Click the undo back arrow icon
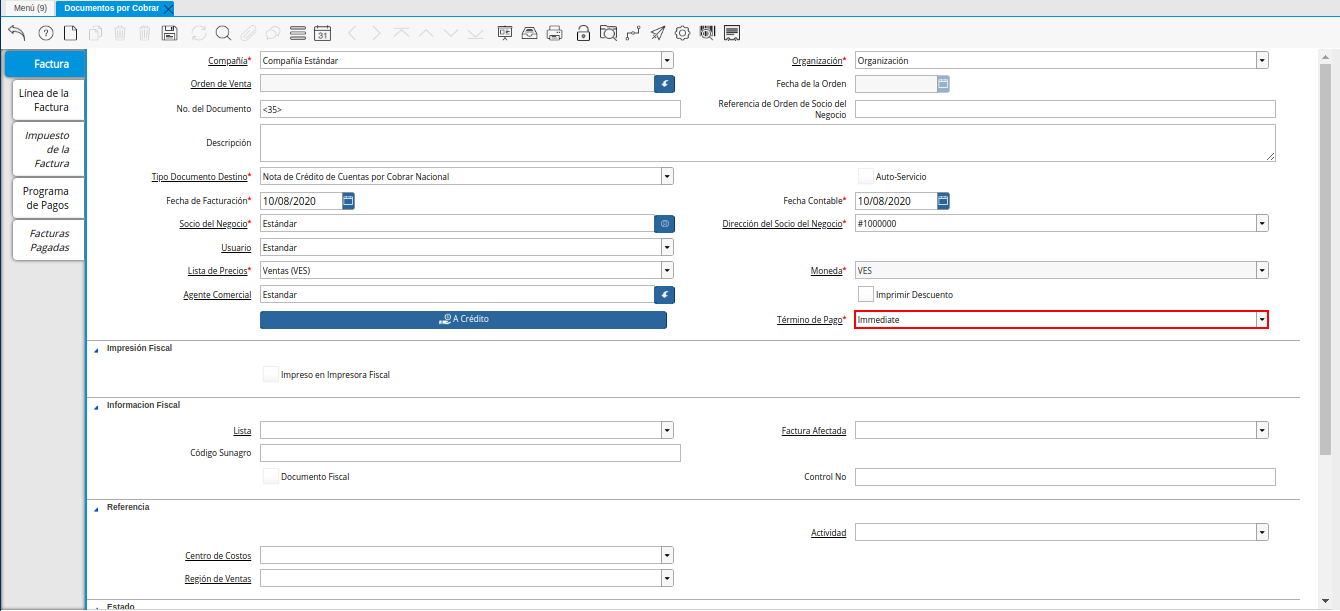1340x611 pixels. point(16,33)
